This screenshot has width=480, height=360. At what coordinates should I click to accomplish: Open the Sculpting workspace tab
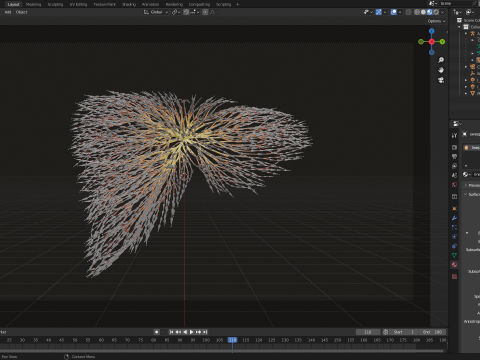click(x=55, y=4)
